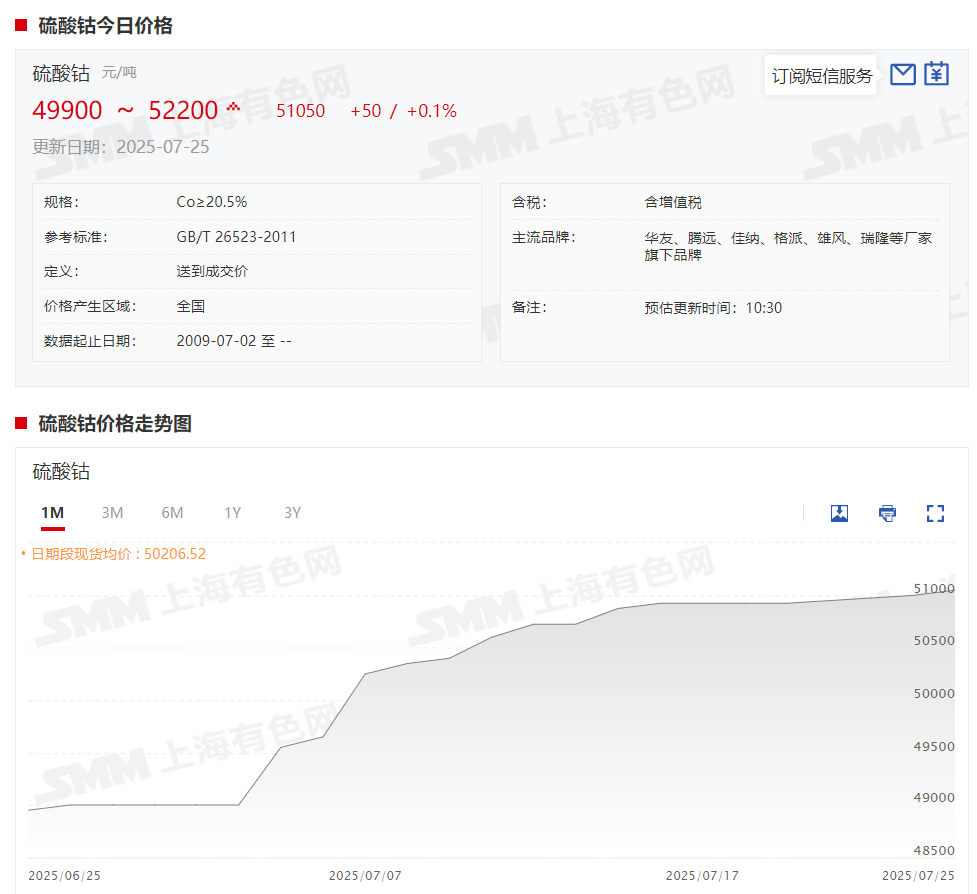977x894 pixels.
Task: Click the printer icon above chart
Action: 887,513
